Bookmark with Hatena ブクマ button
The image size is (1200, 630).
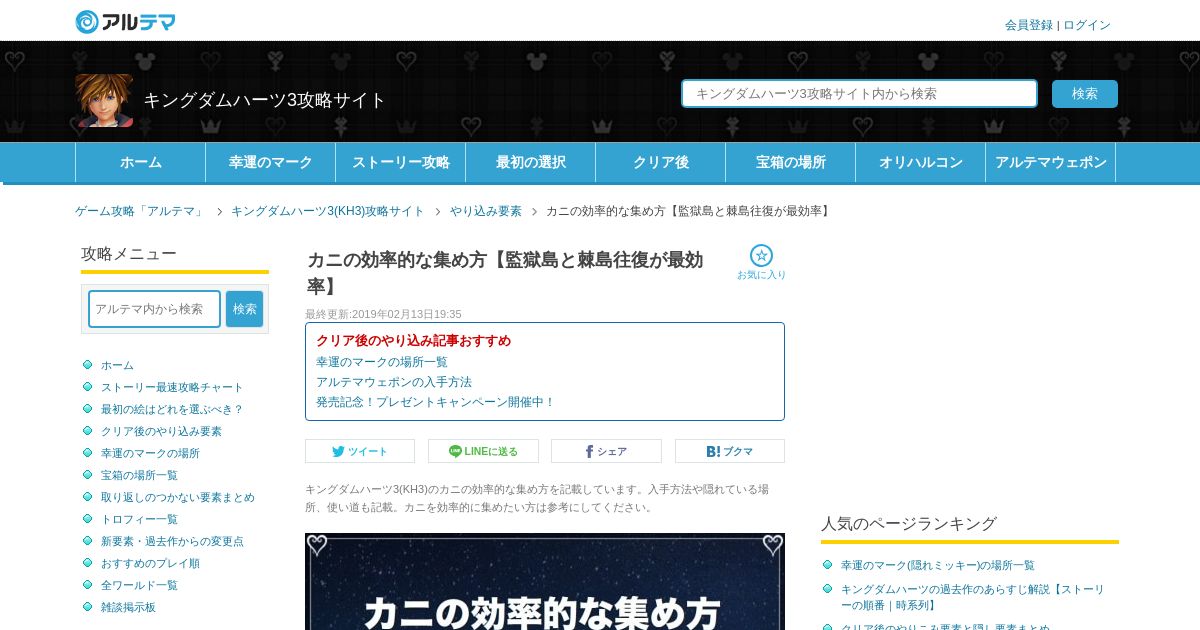730,451
